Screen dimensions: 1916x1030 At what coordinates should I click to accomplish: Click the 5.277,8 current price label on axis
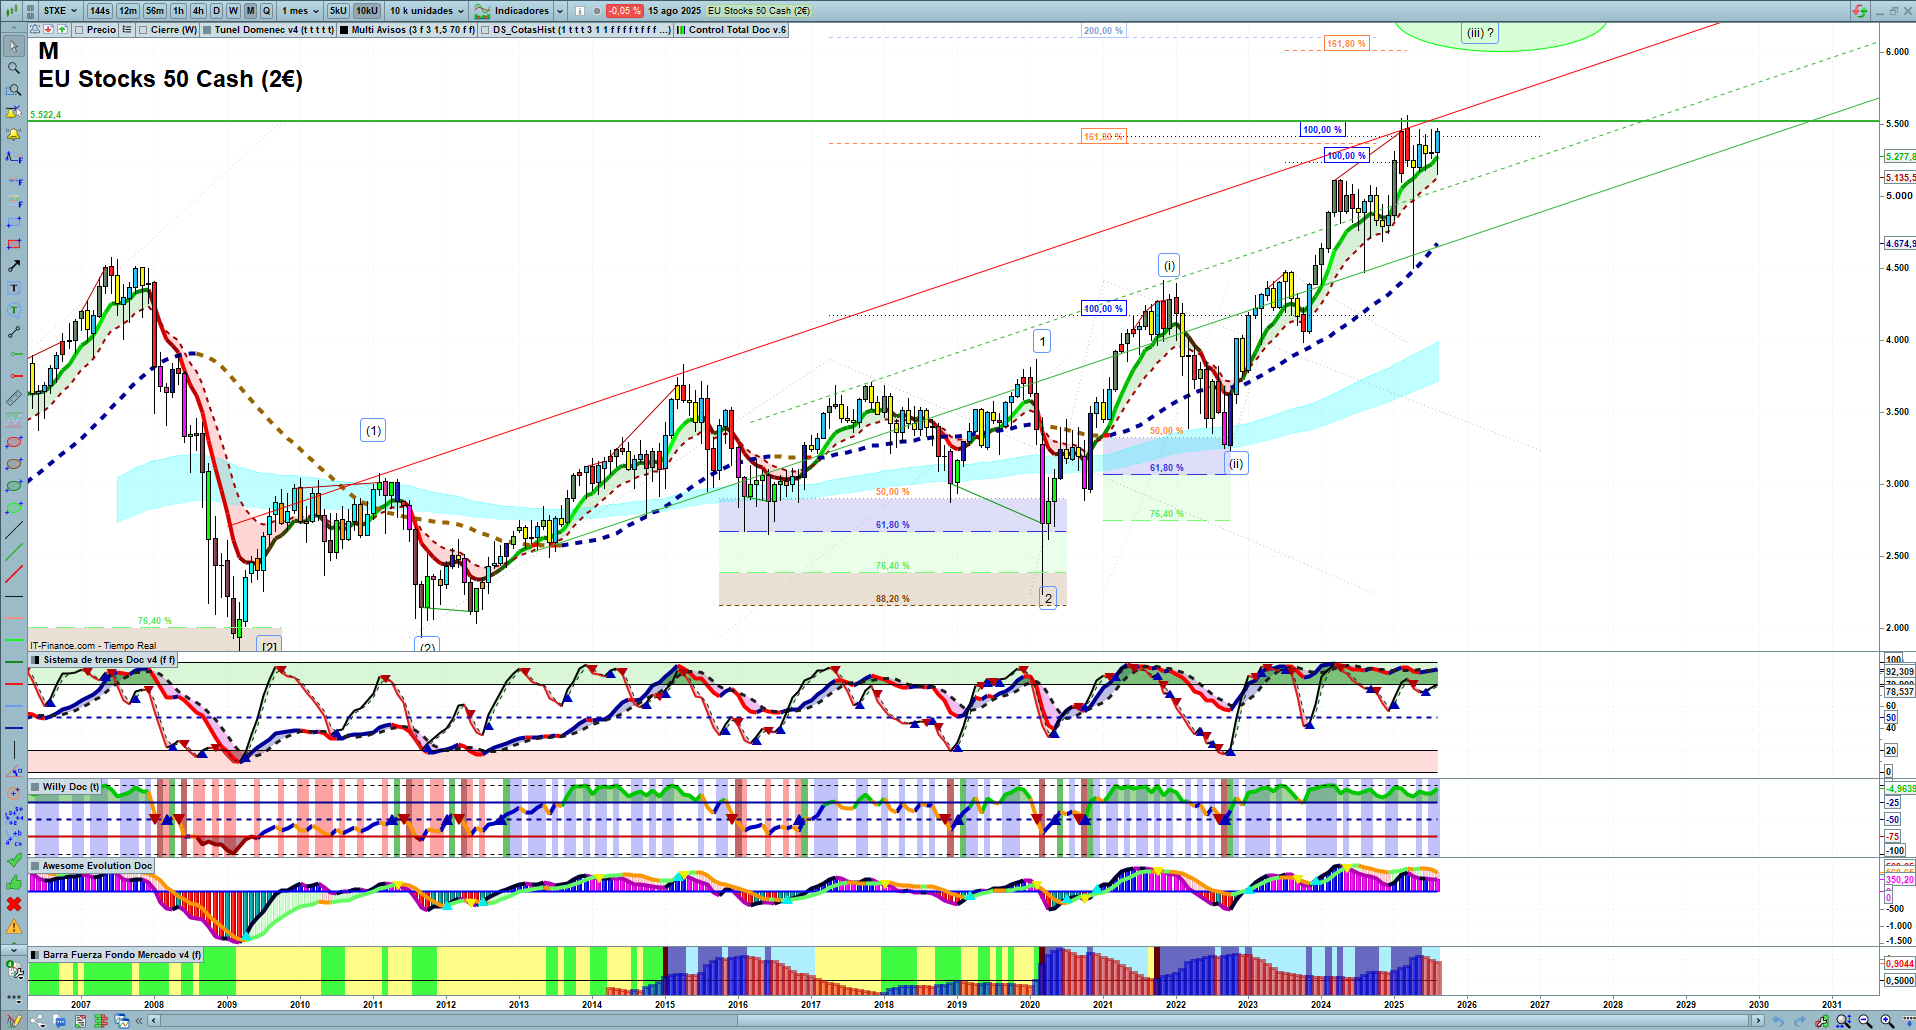[1900, 157]
